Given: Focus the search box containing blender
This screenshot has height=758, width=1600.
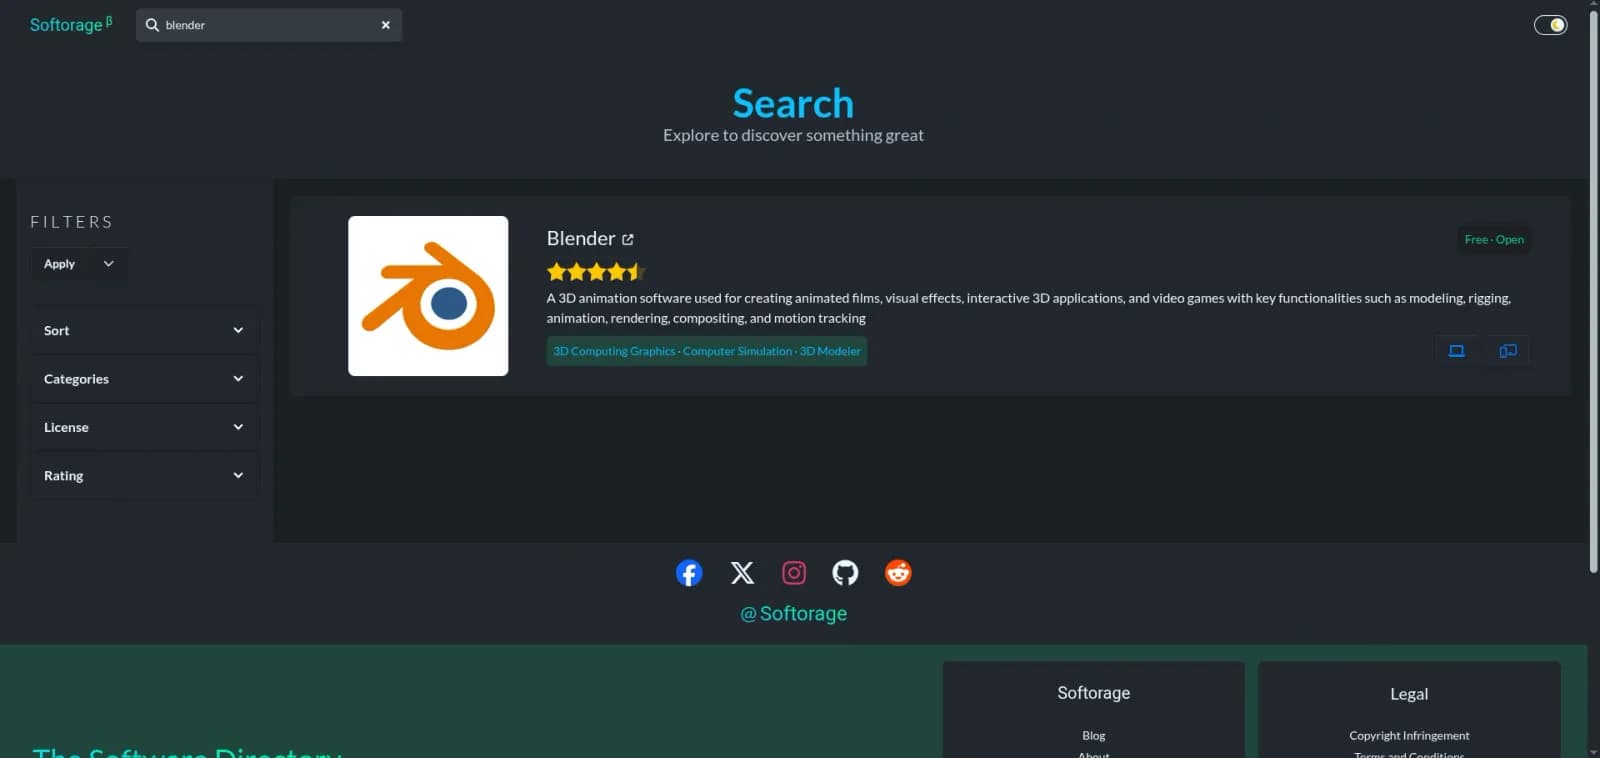Looking at the screenshot, I should (269, 25).
